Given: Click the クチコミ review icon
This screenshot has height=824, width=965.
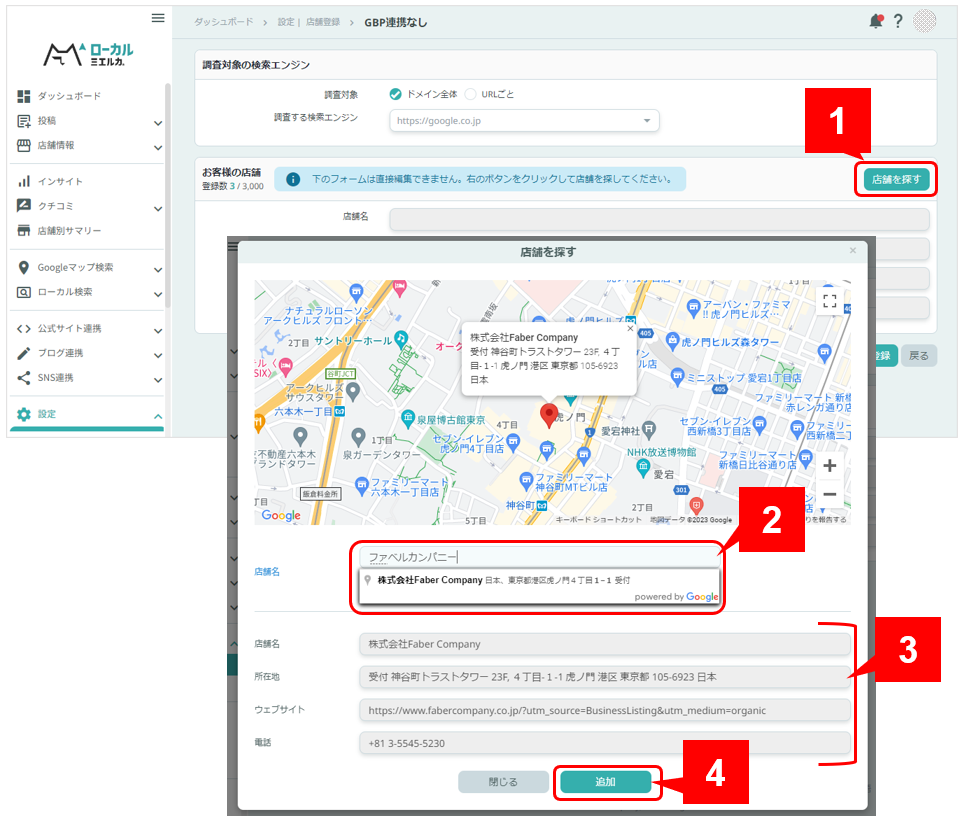Looking at the screenshot, I should (23, 206).
